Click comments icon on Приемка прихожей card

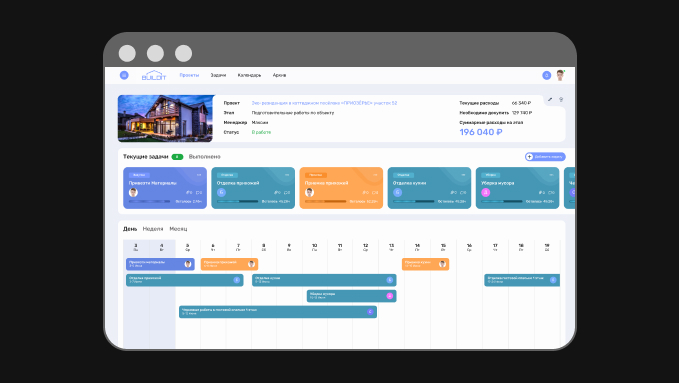tap(375, 192)
